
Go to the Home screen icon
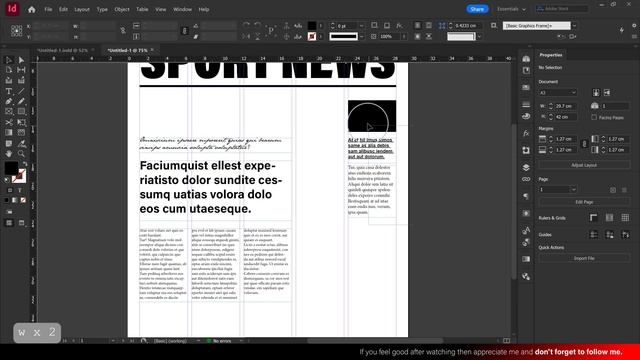tap(31, 9)
